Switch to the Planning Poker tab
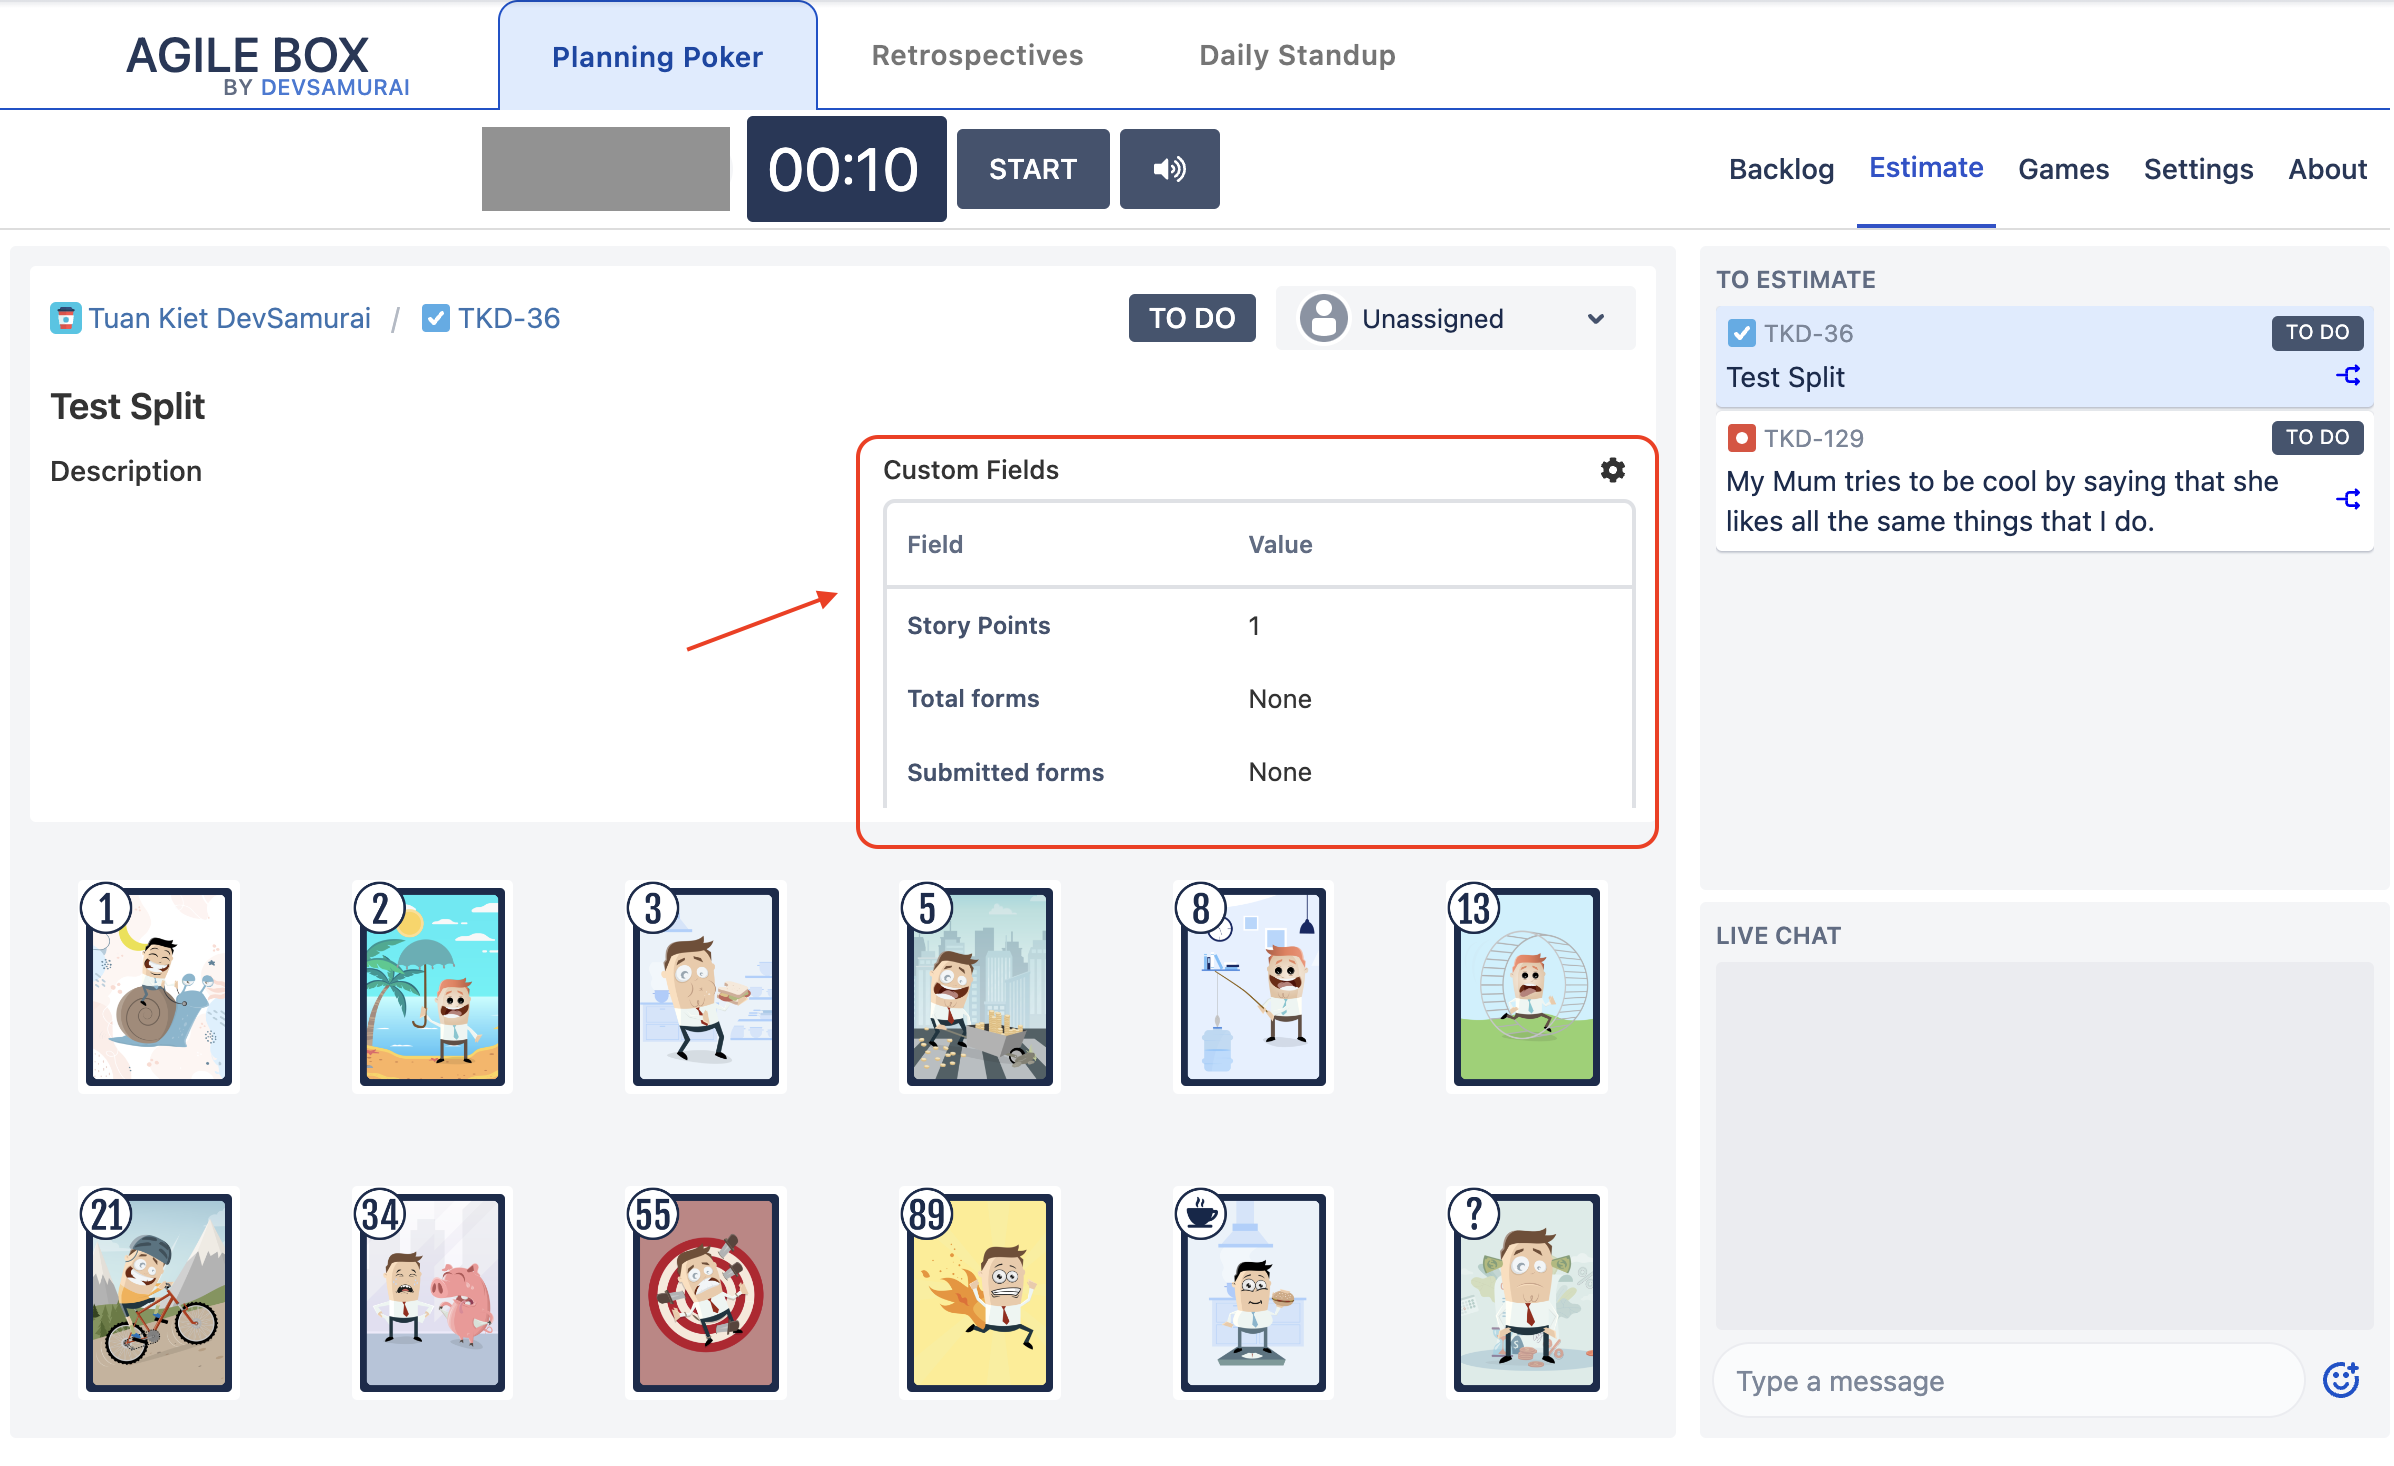2394x1466 pixels. pos(657,56)
